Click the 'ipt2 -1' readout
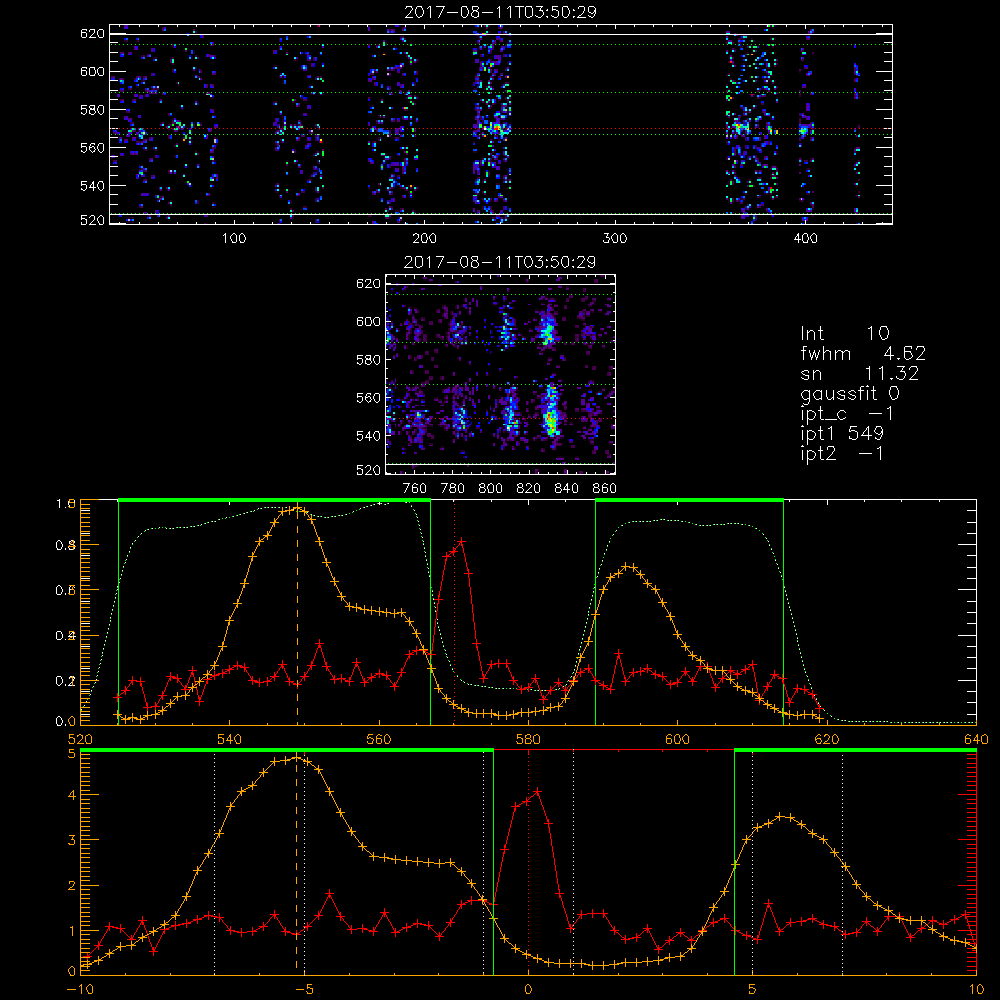 842,453
